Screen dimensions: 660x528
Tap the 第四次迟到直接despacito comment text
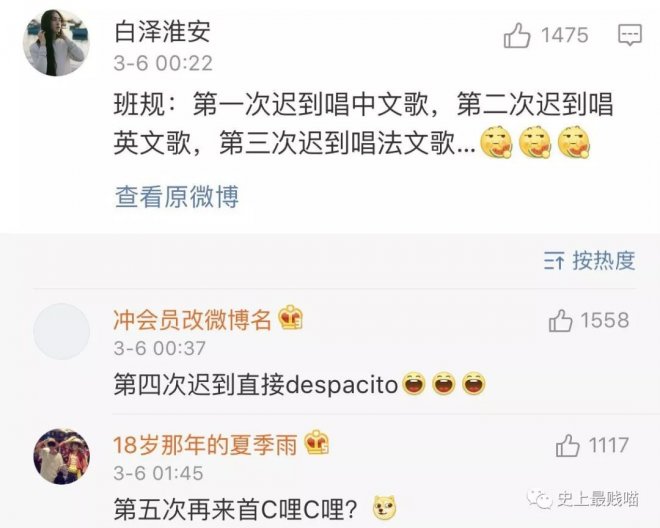tap(256, 385)
